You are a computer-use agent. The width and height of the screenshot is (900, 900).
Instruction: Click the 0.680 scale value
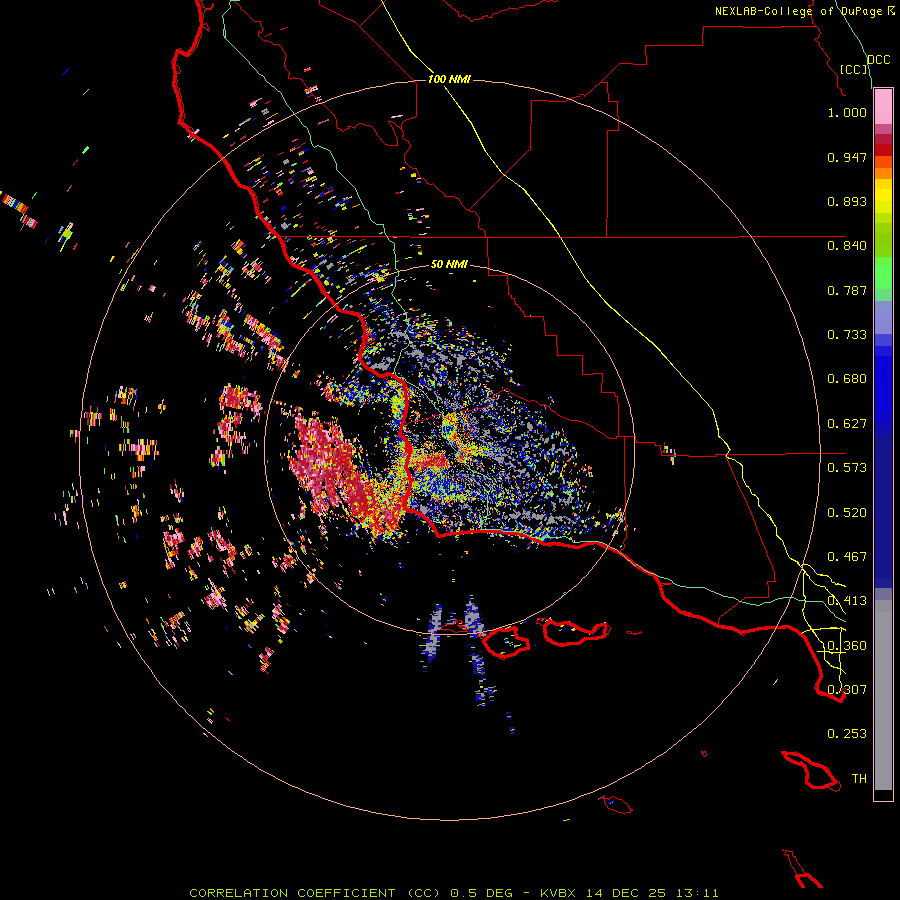(847, 379)
